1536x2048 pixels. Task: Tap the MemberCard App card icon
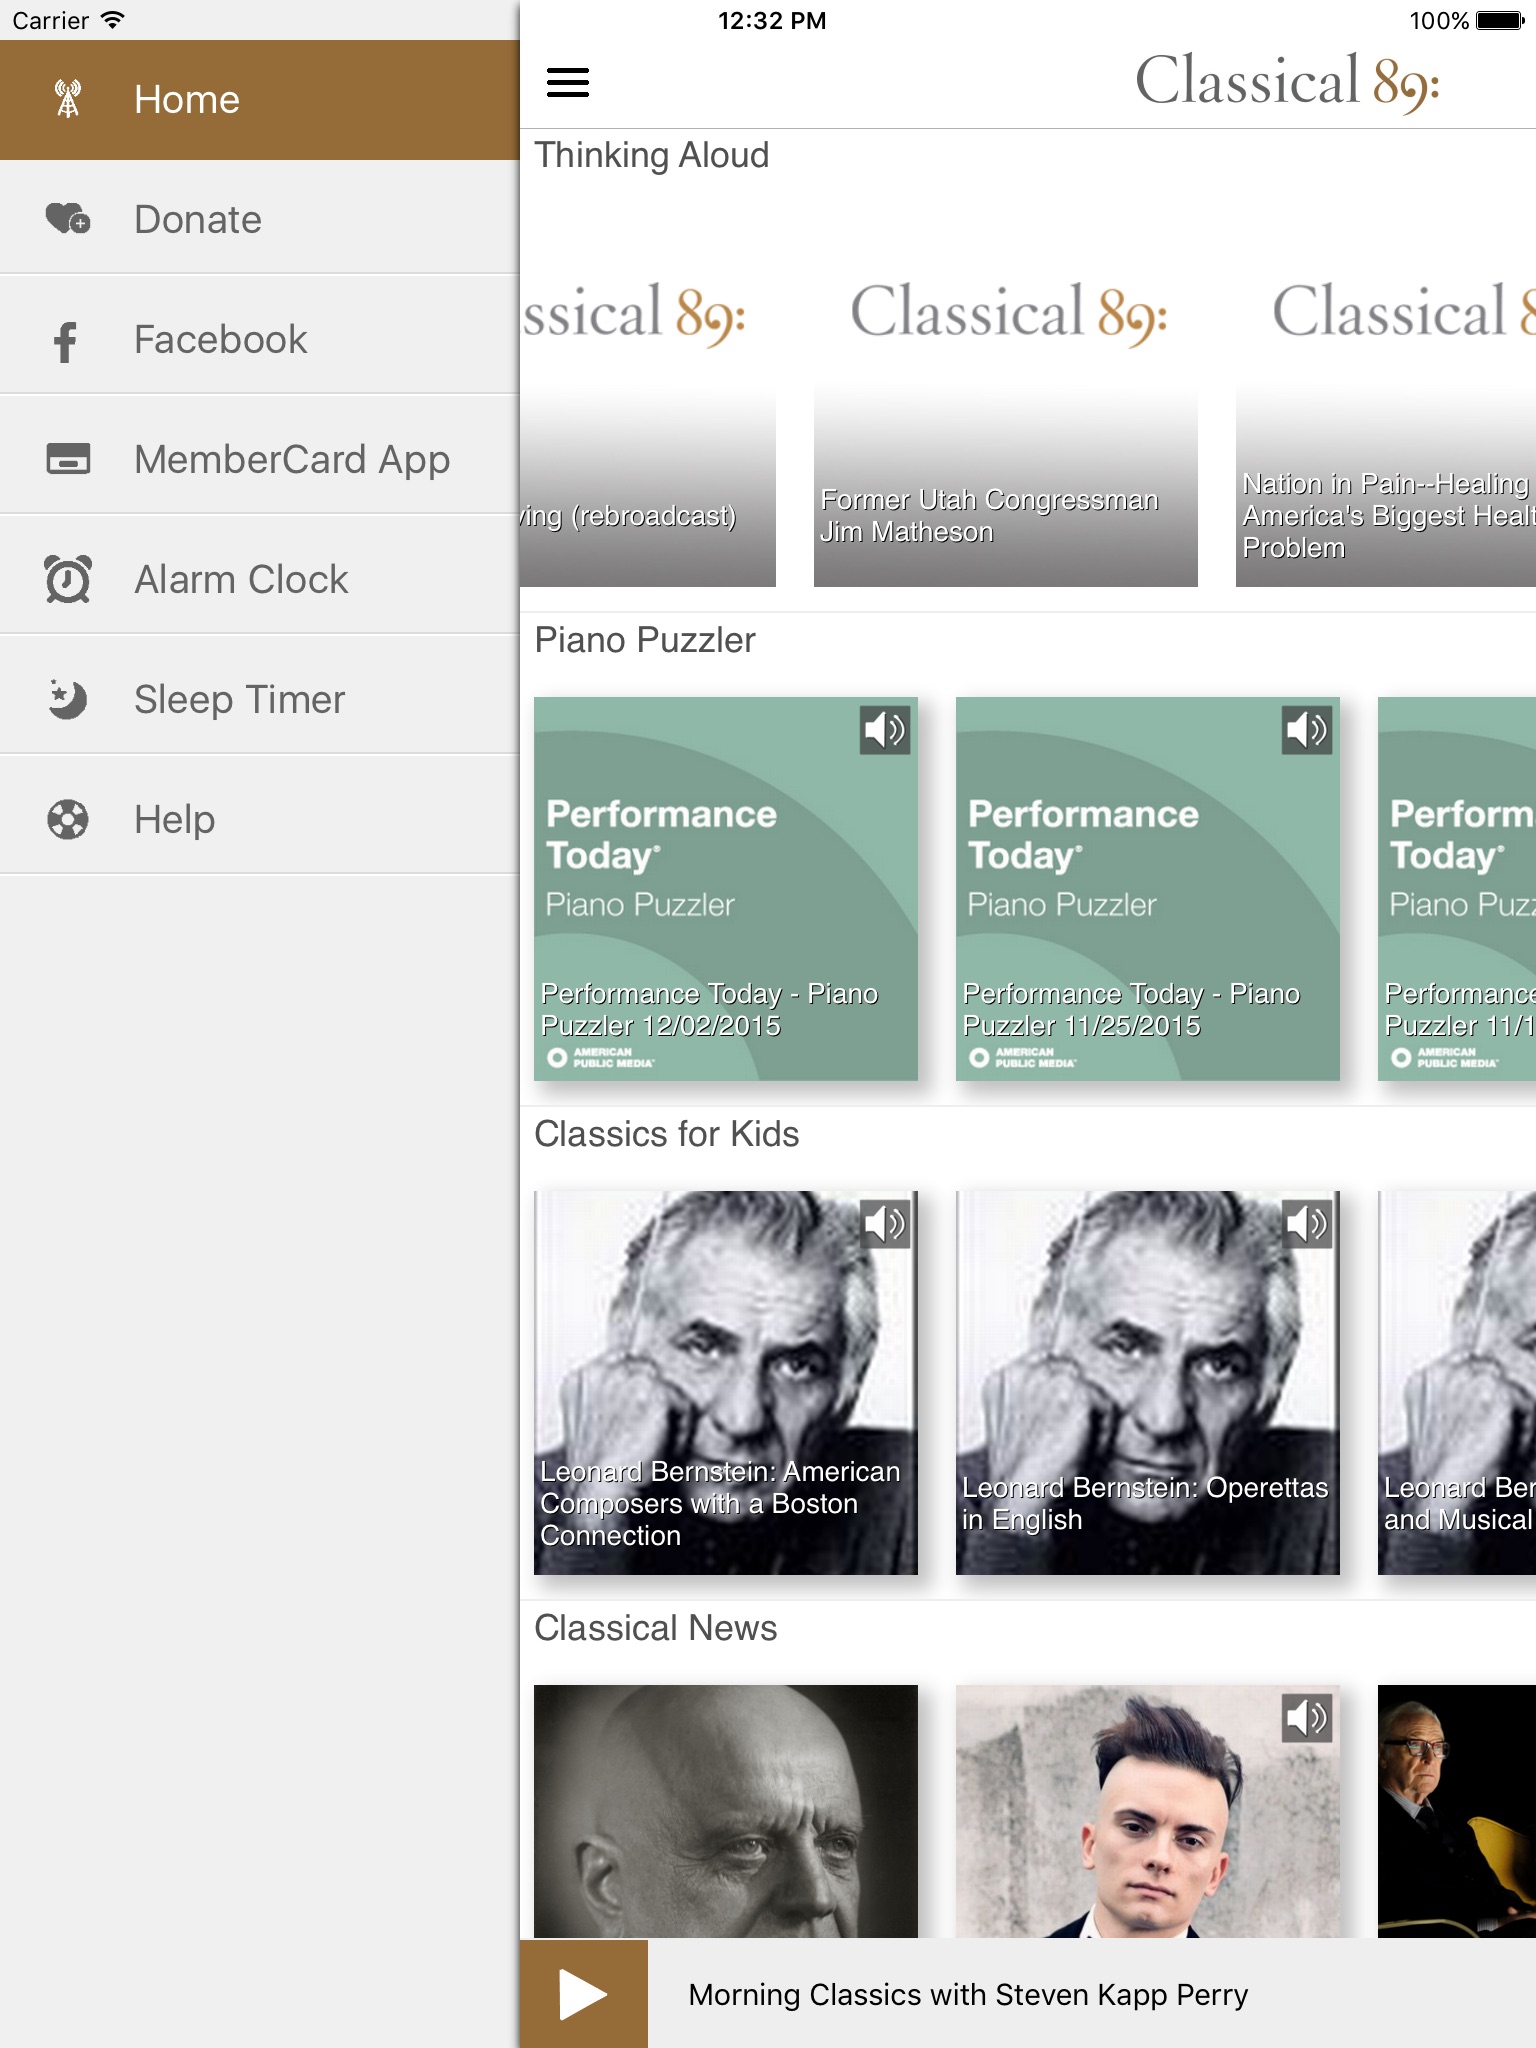(x=68, y=459)
